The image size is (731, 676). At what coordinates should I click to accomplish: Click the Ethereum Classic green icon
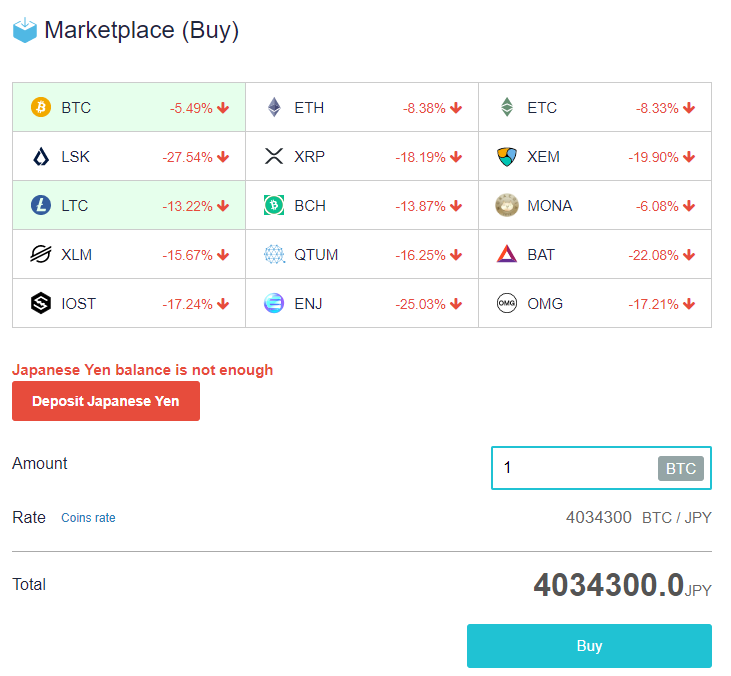[x=507, y=107]
